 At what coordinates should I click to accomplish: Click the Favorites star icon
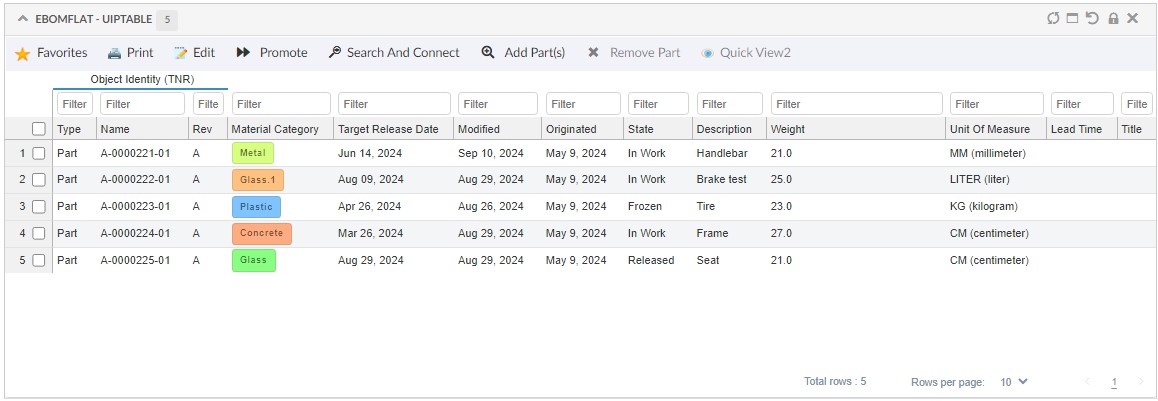point(22,54)
